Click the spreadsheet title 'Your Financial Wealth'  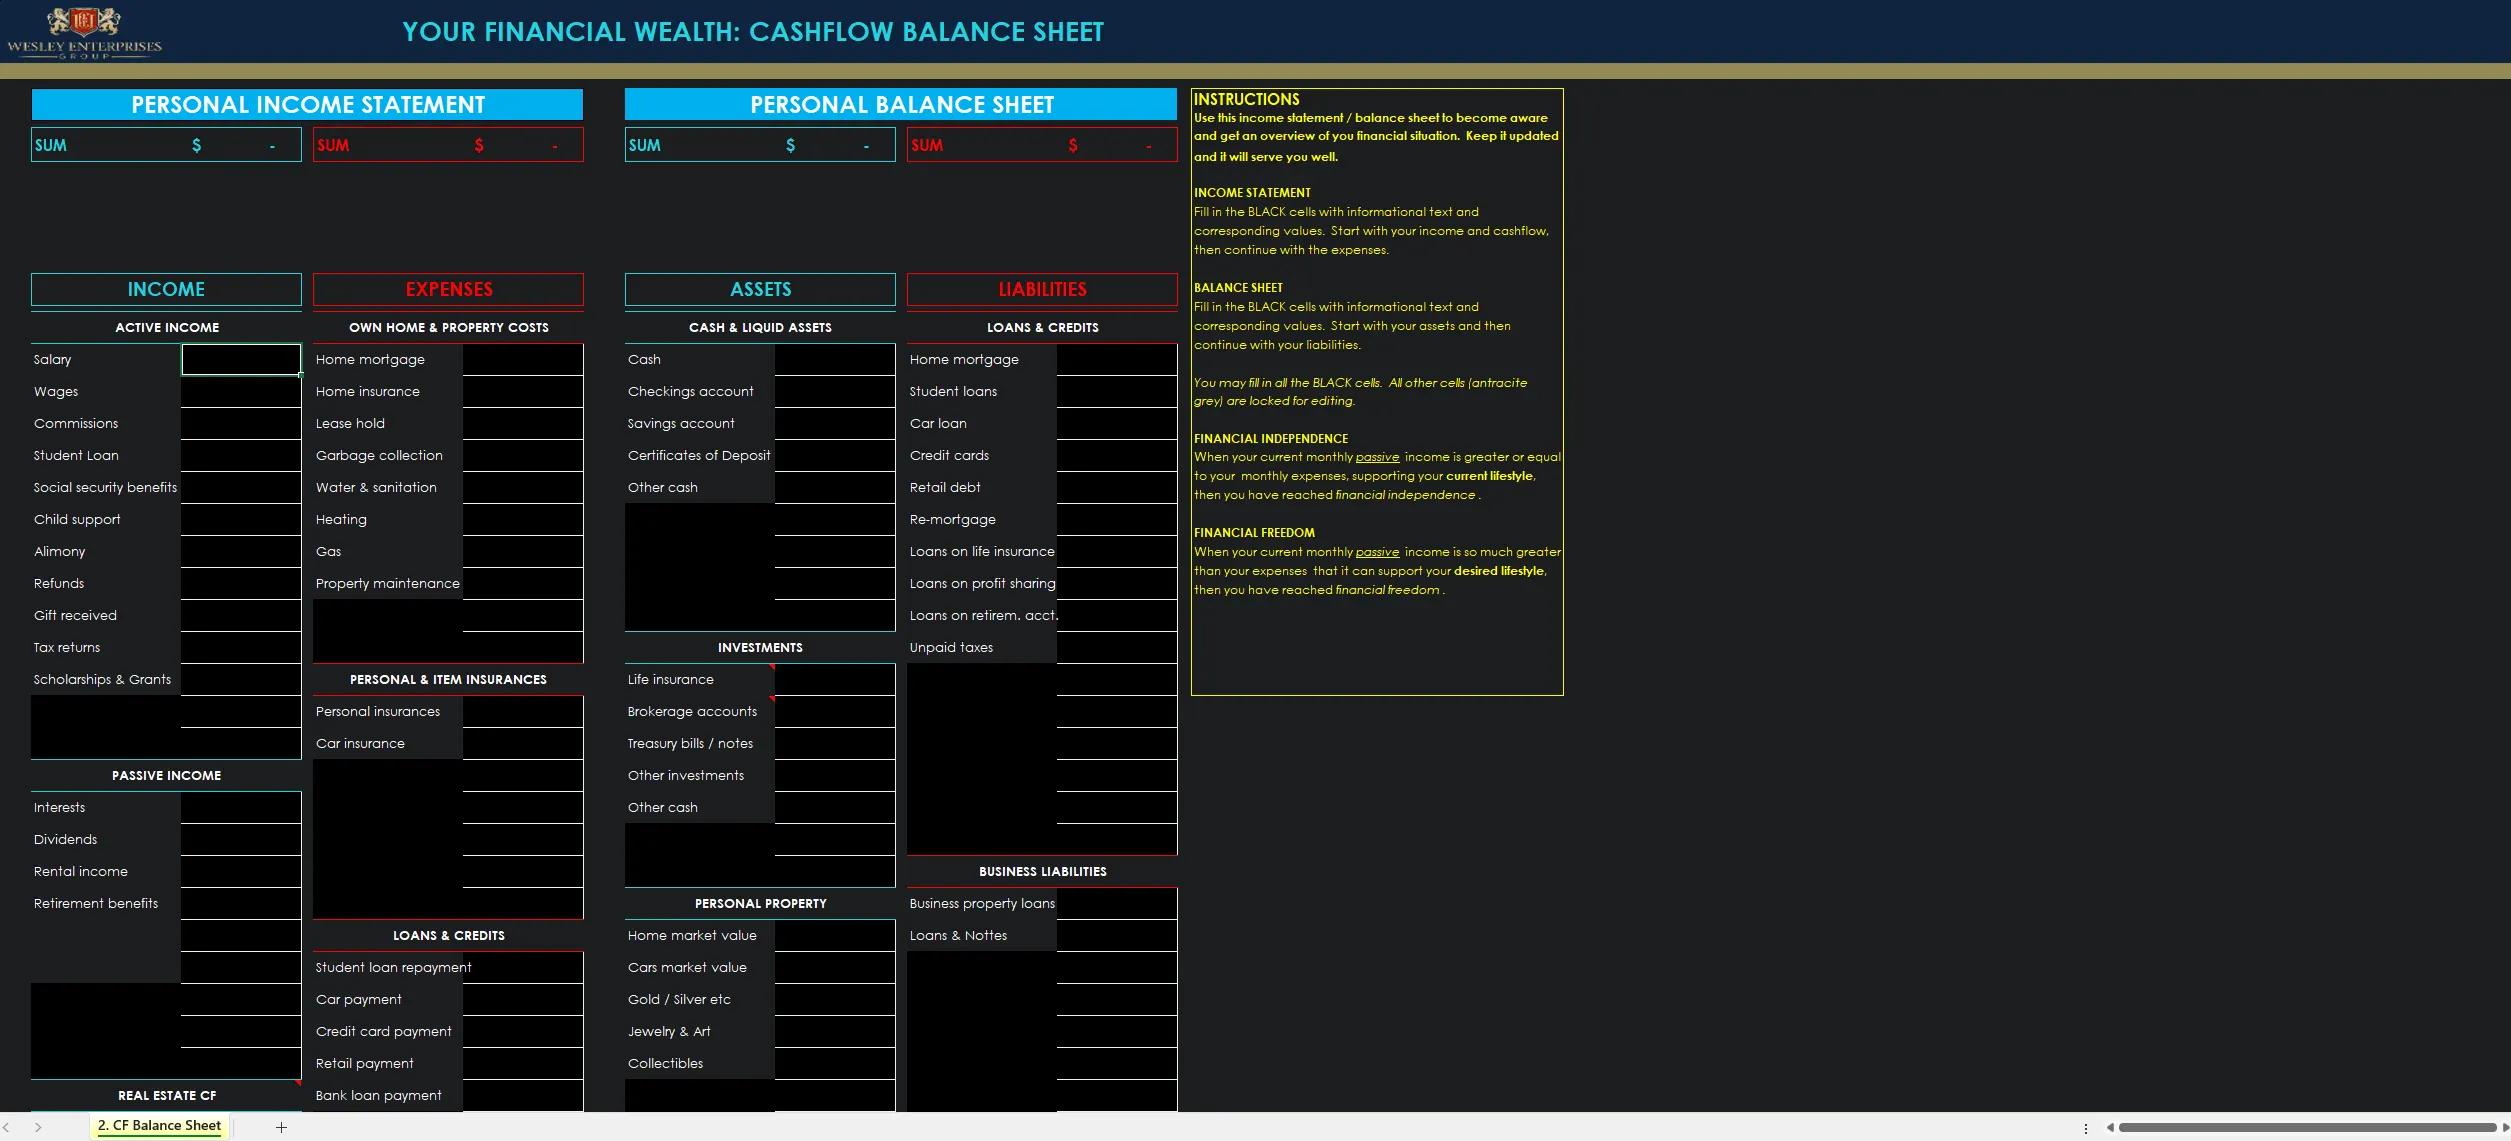[x=753, y=32]
